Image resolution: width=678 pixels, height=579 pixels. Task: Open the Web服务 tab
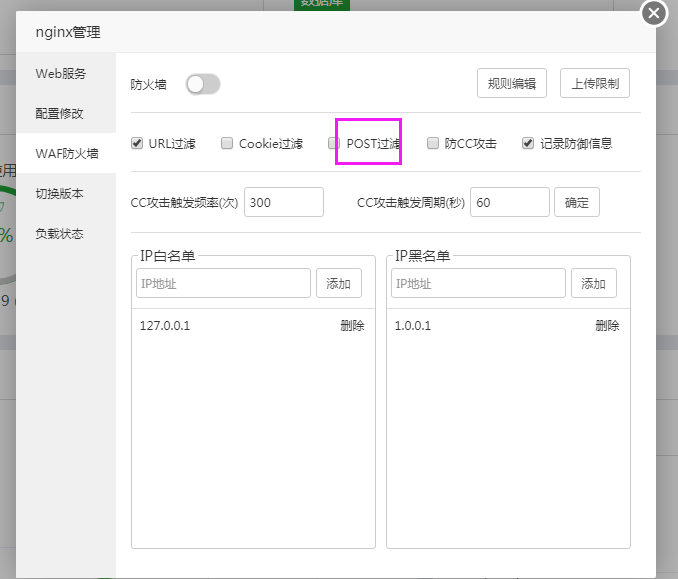pos(66,74)
